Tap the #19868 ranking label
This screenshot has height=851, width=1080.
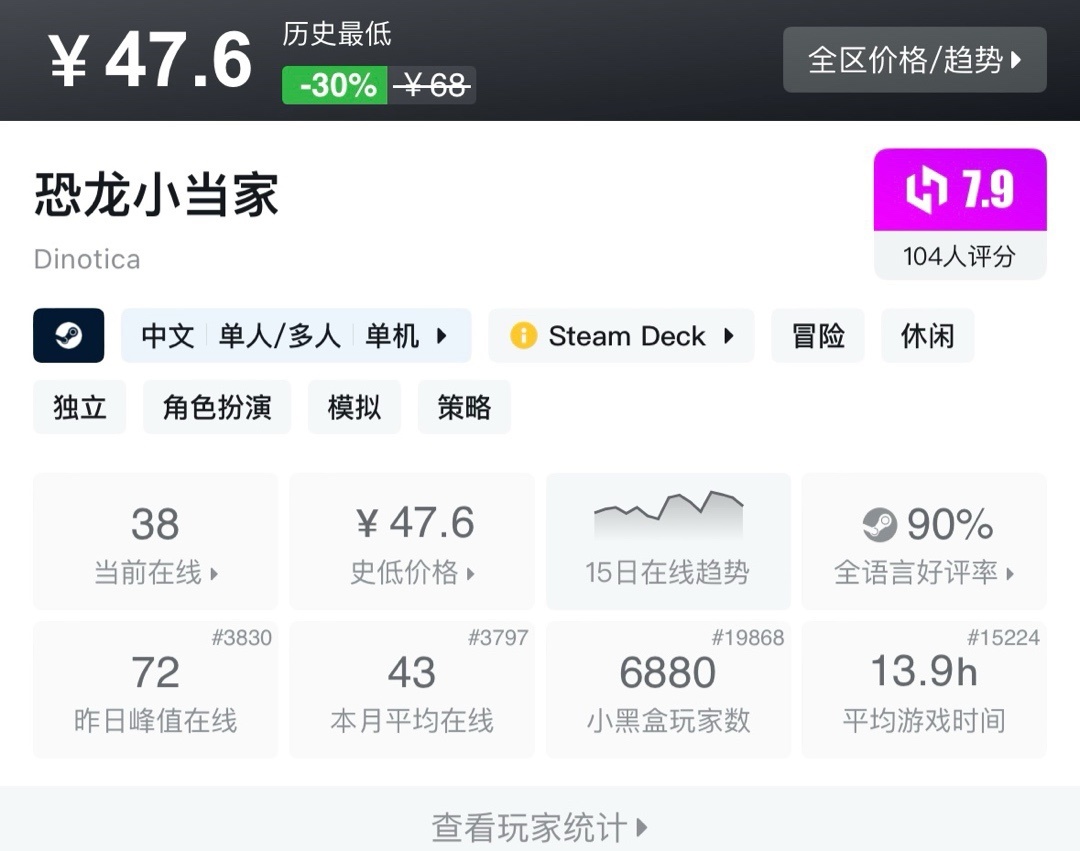coord(748,638)
